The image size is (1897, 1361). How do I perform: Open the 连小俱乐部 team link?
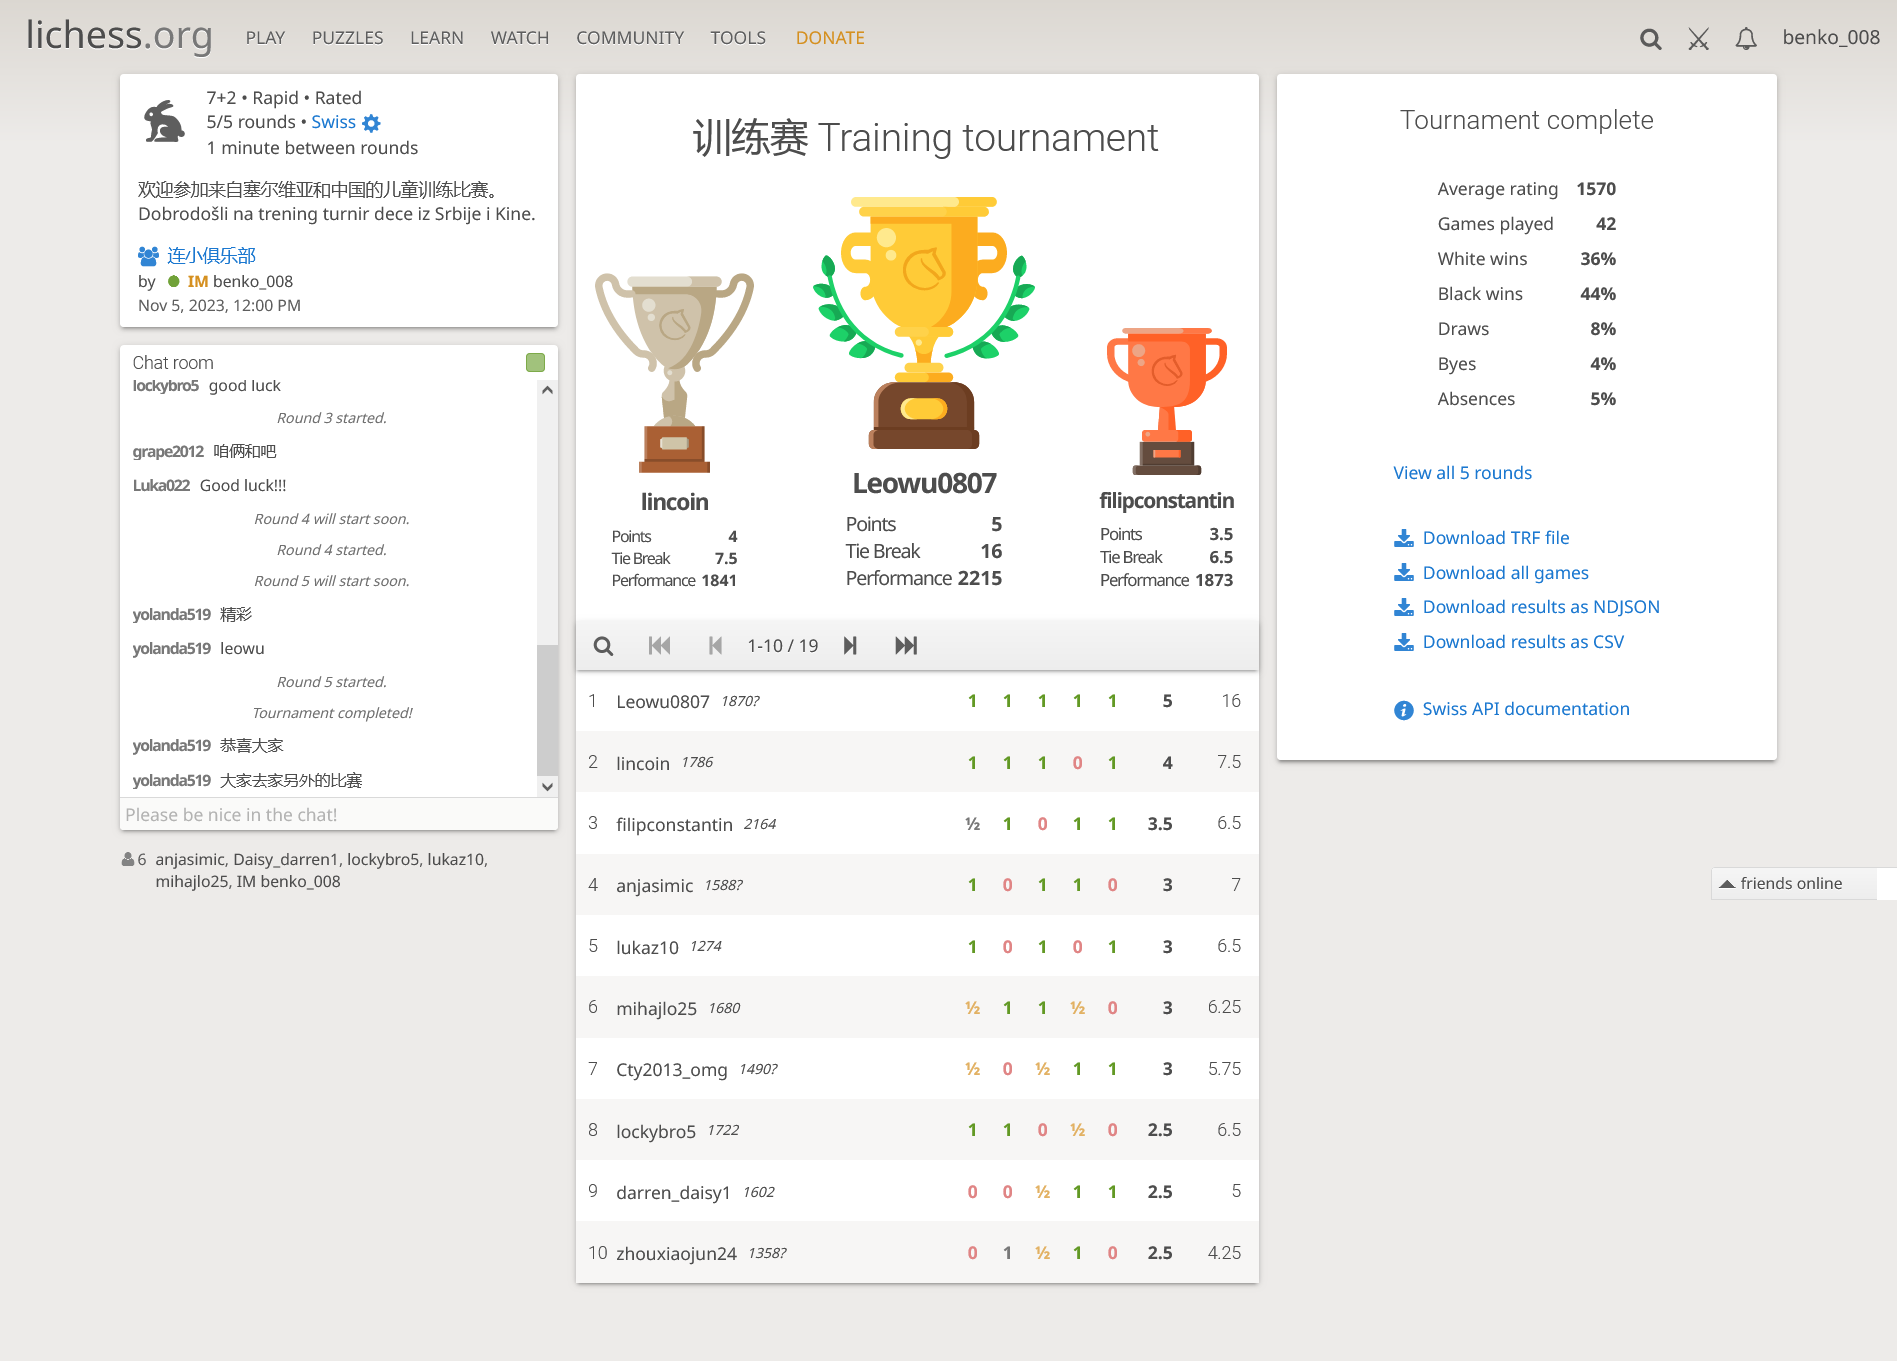point(211,255)
